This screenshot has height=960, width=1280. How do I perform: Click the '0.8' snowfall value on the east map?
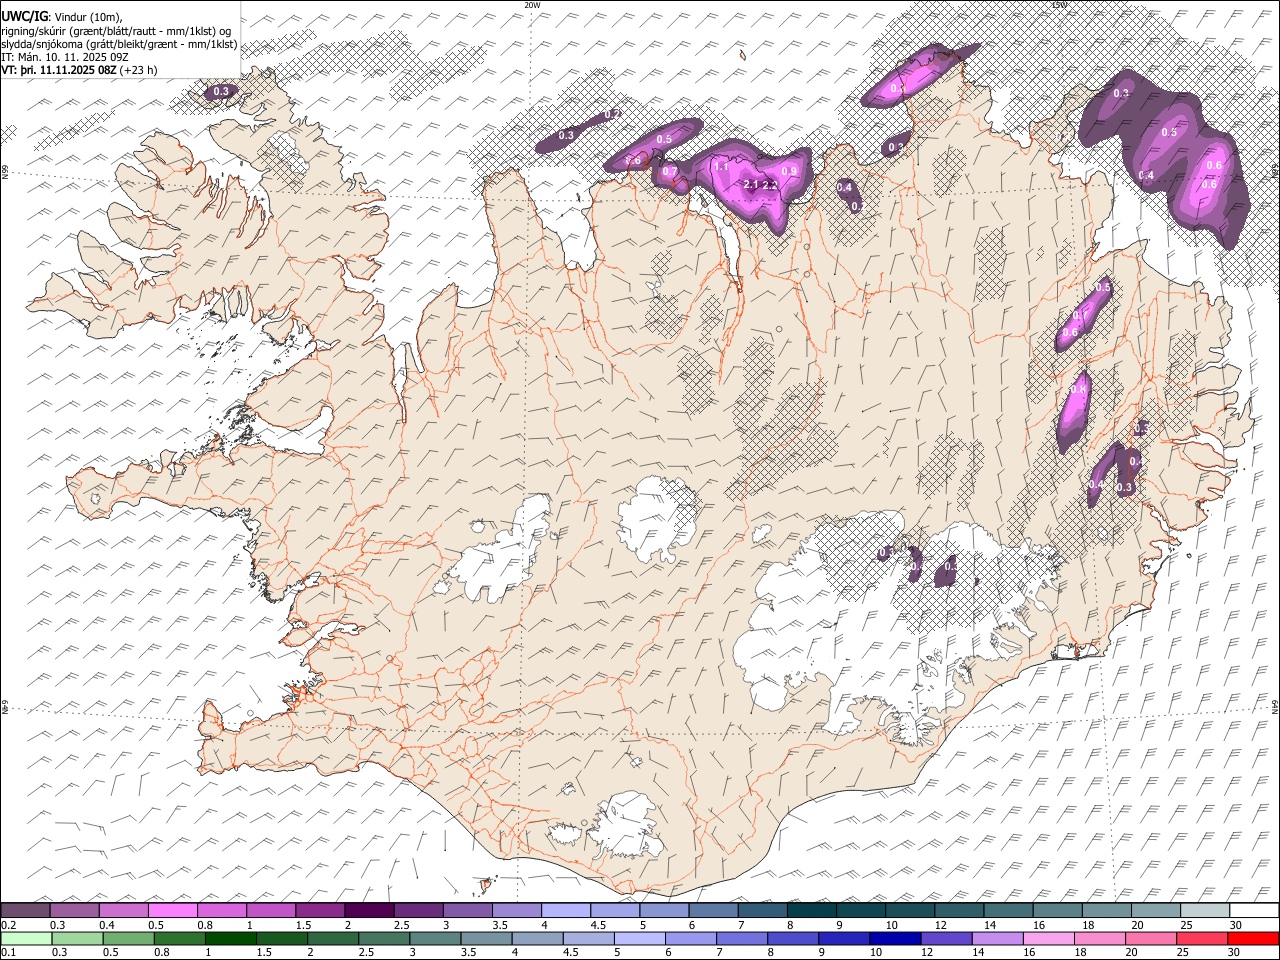pos(1079,389)
